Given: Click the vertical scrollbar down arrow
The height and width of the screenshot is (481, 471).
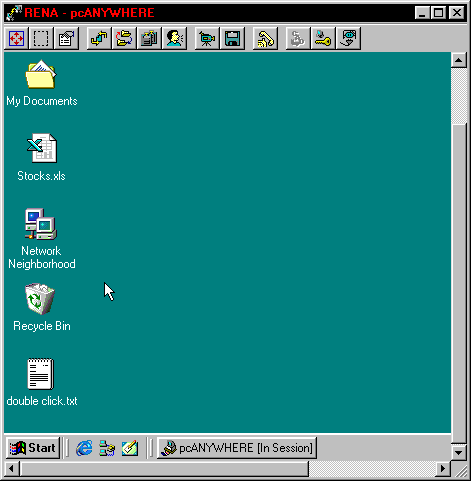Looking at the screenshot, I should click(459, 452).
